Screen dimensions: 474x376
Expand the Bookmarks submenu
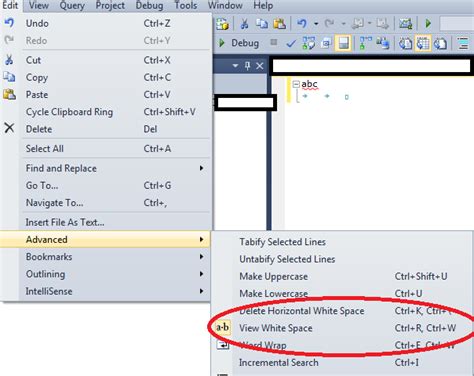[115, 257]
